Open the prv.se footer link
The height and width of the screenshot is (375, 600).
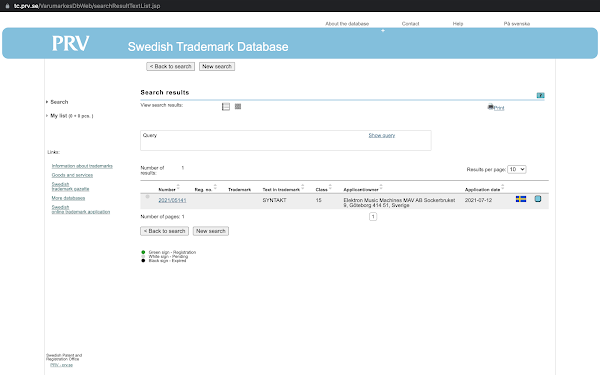(61, 365)
